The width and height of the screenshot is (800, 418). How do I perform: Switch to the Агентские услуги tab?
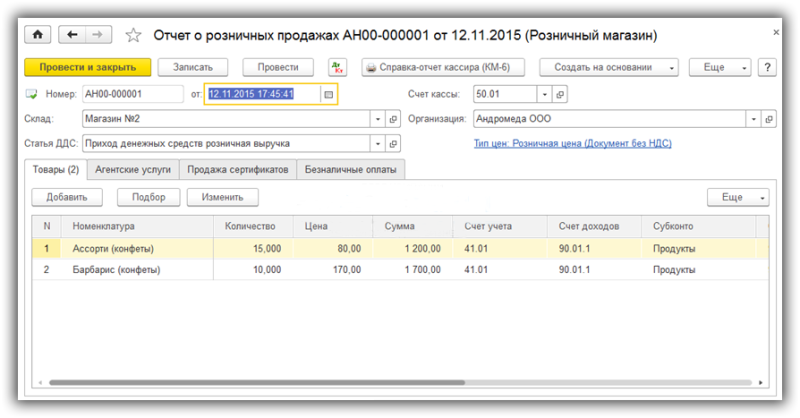click(x=133, y=169)
